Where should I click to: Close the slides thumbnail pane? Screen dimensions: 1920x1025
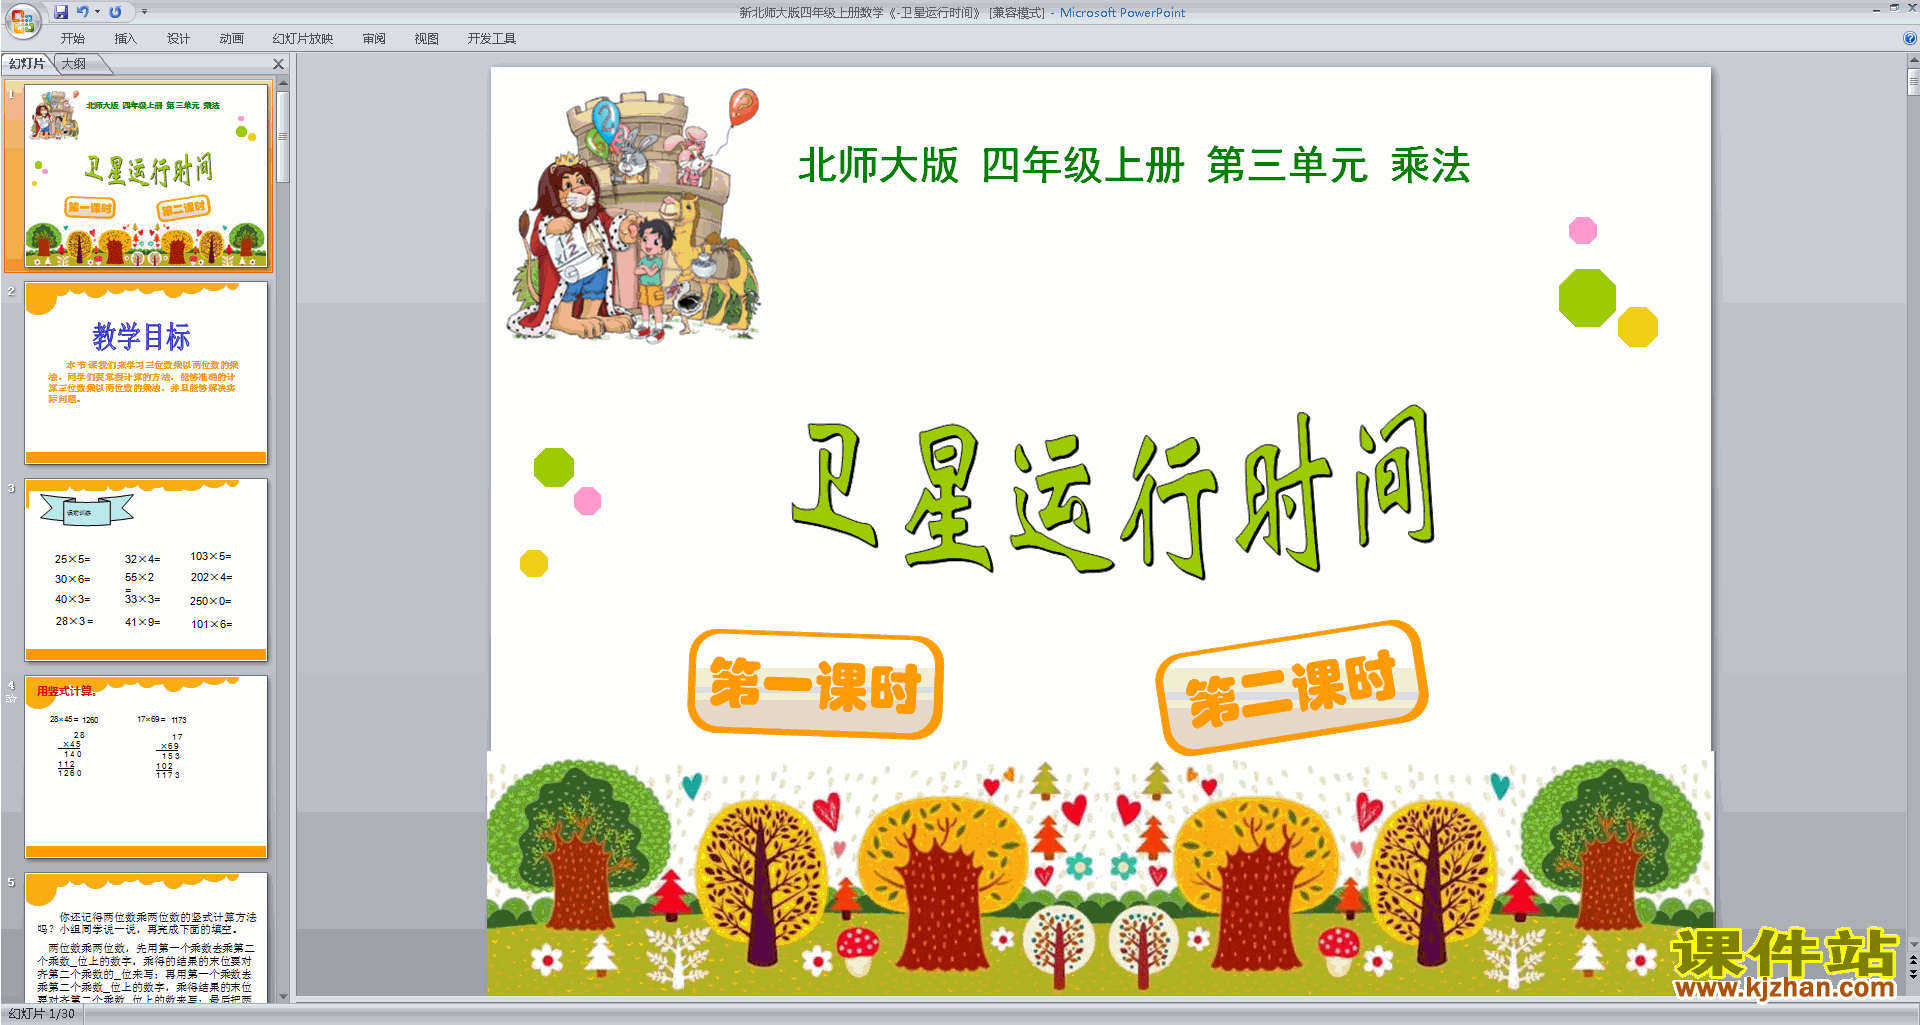(279, 64)
